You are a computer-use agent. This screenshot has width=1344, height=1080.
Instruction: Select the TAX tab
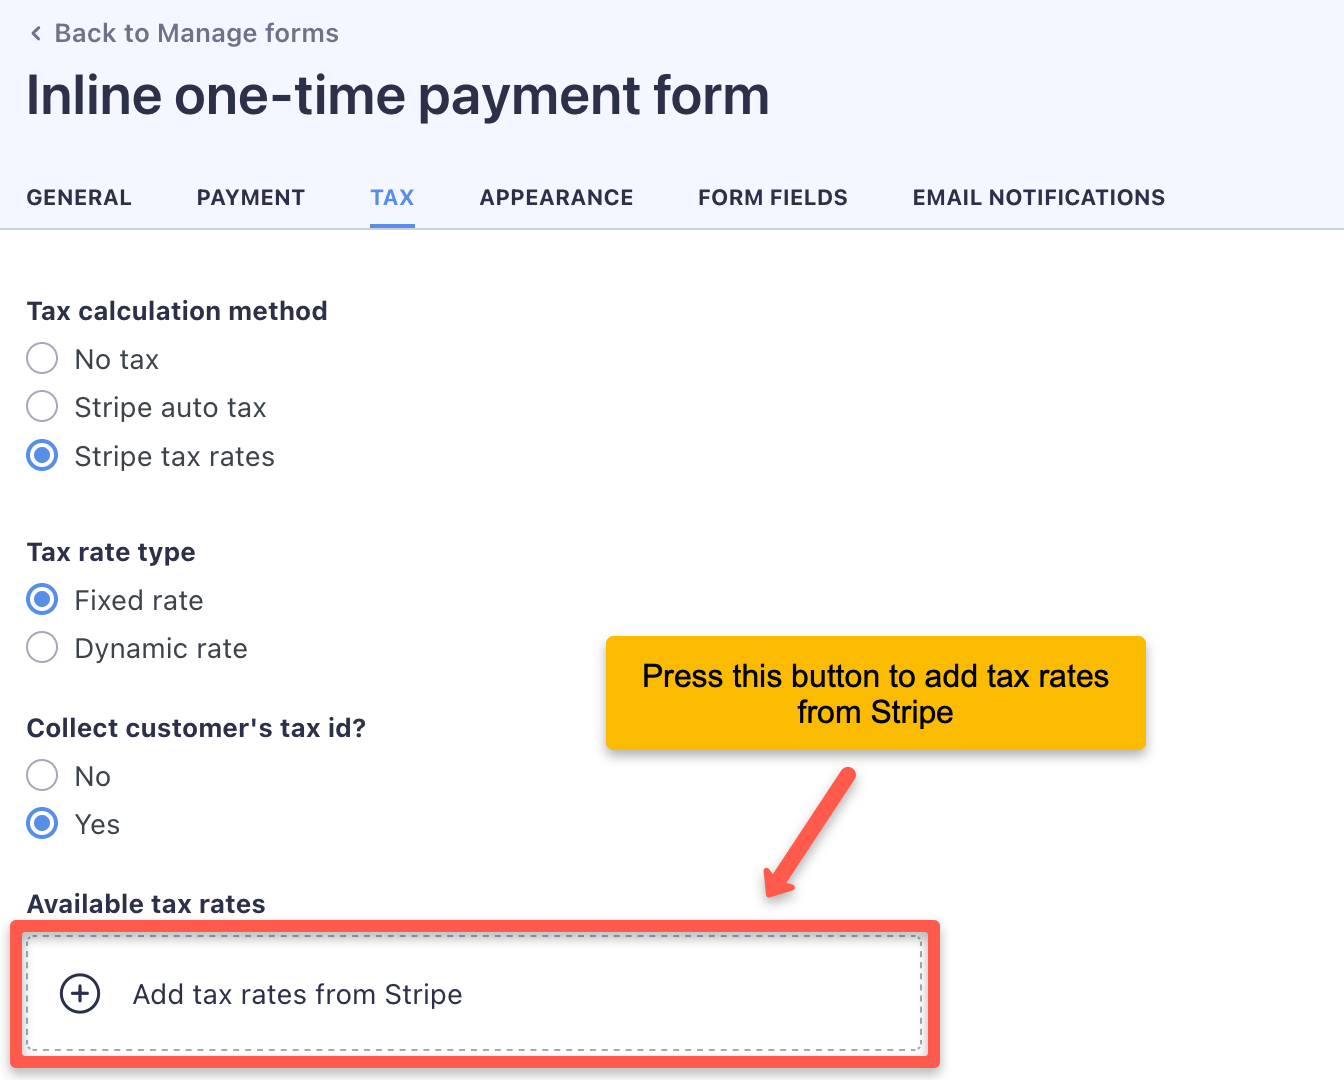point(392,197)
